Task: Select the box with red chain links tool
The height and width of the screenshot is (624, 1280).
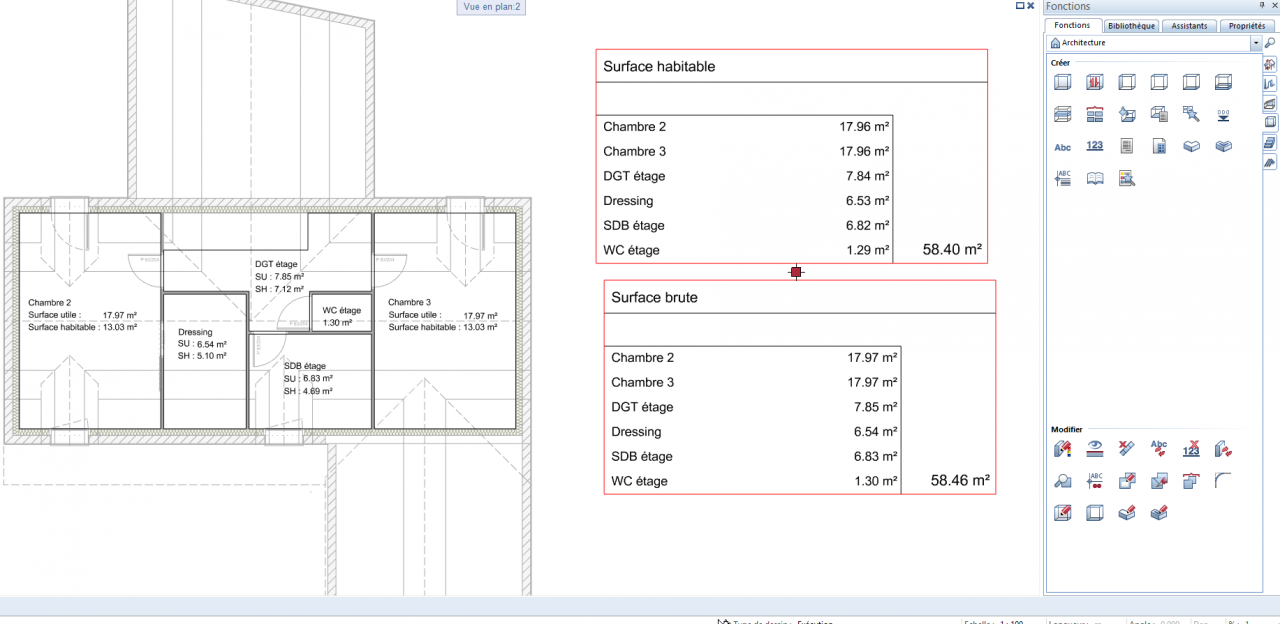Action: 1223,449
